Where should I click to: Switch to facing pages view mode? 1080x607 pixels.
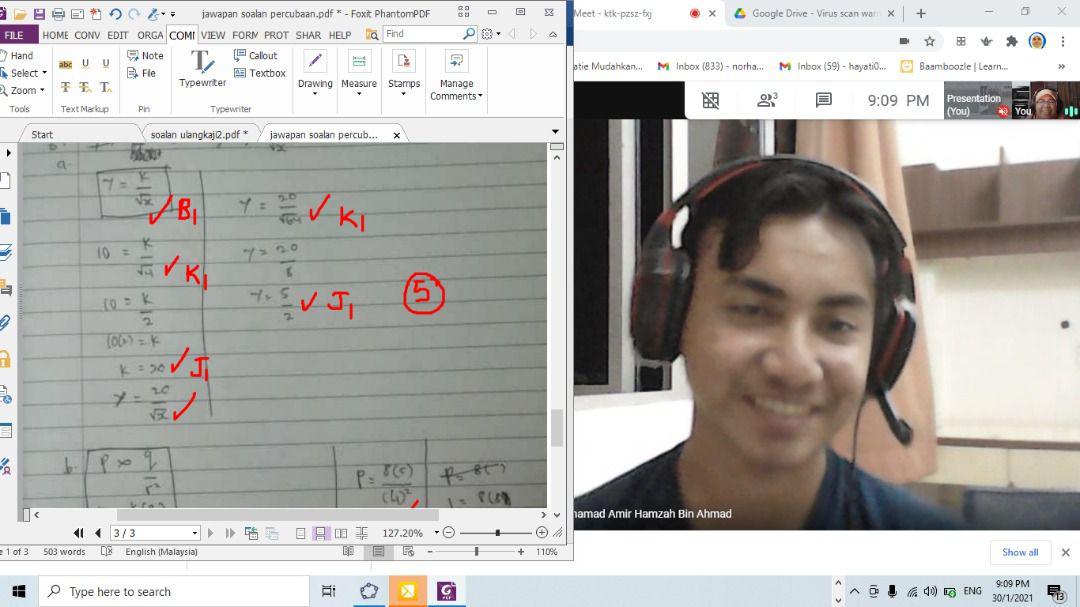point(341,533)
